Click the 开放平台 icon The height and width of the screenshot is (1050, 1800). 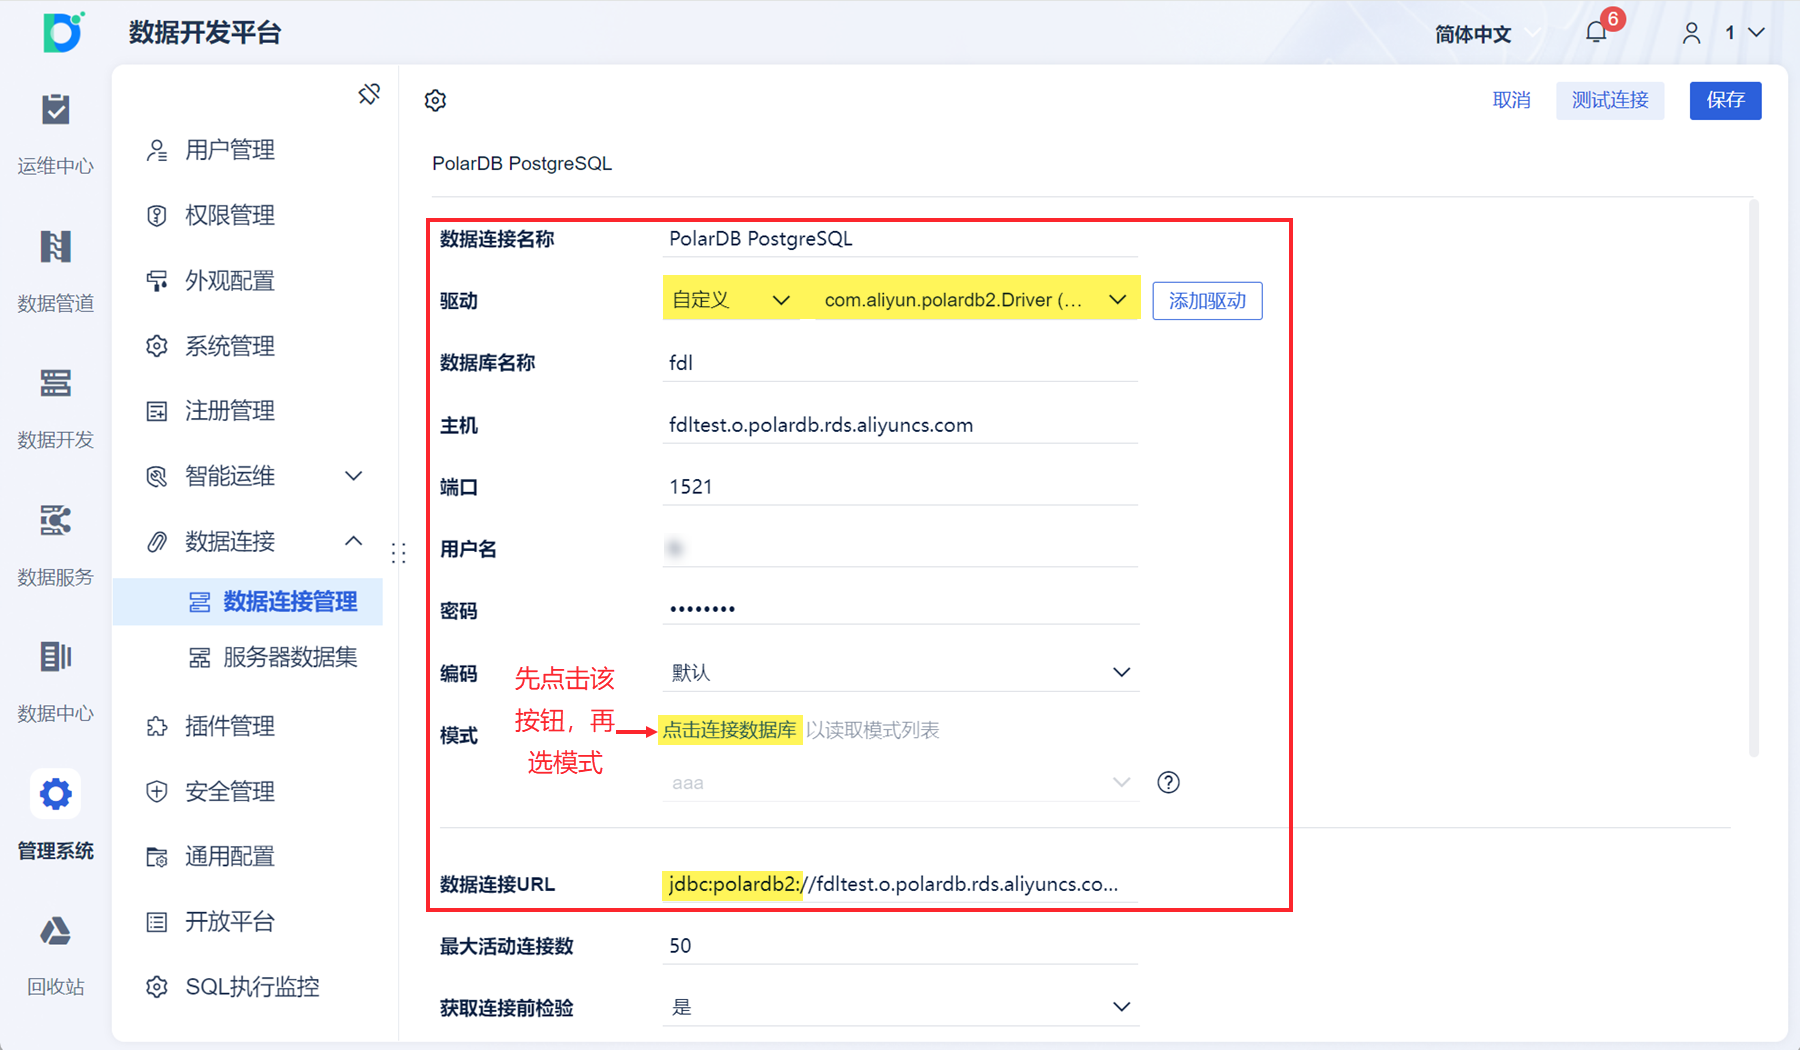click(157, 922)
